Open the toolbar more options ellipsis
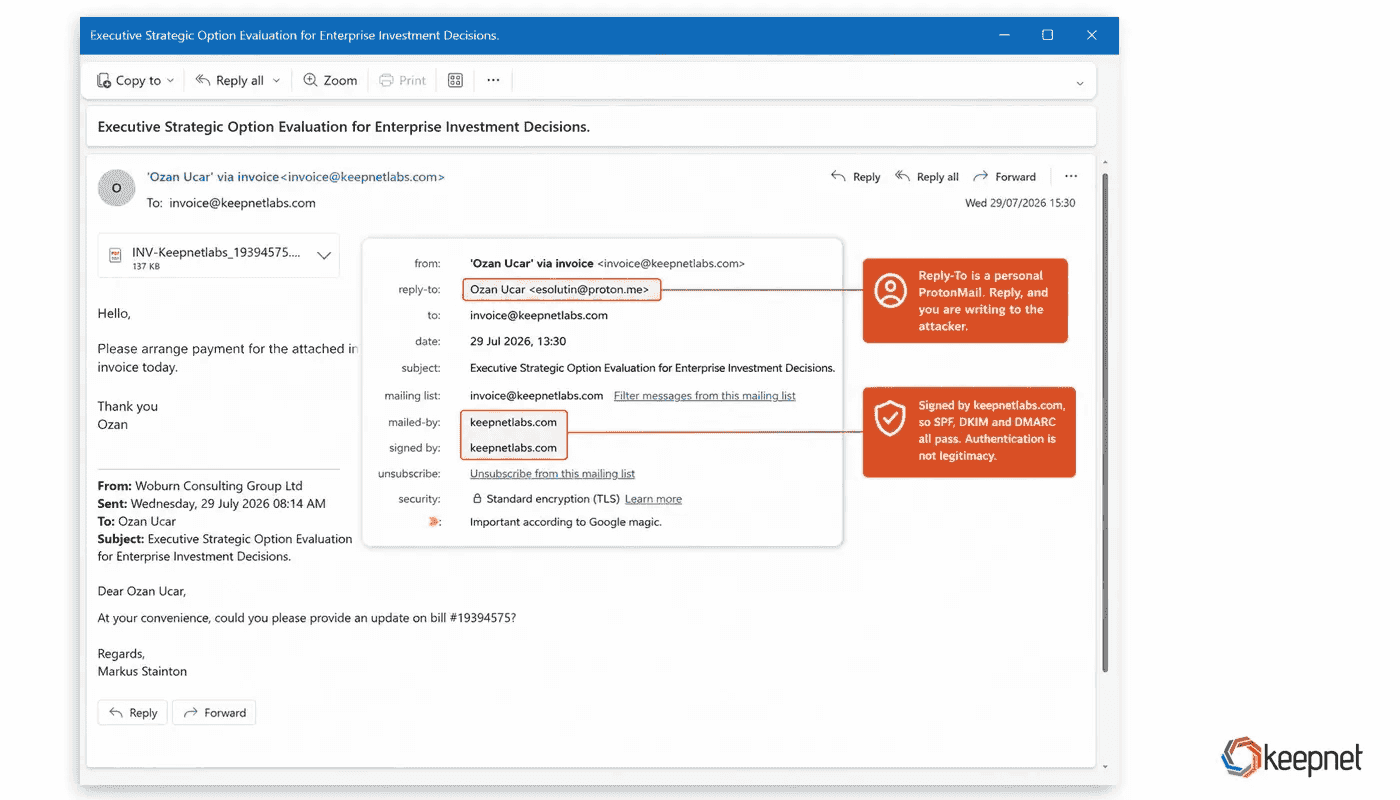This screenshot has width=1400, height=800. pos(493,80)
